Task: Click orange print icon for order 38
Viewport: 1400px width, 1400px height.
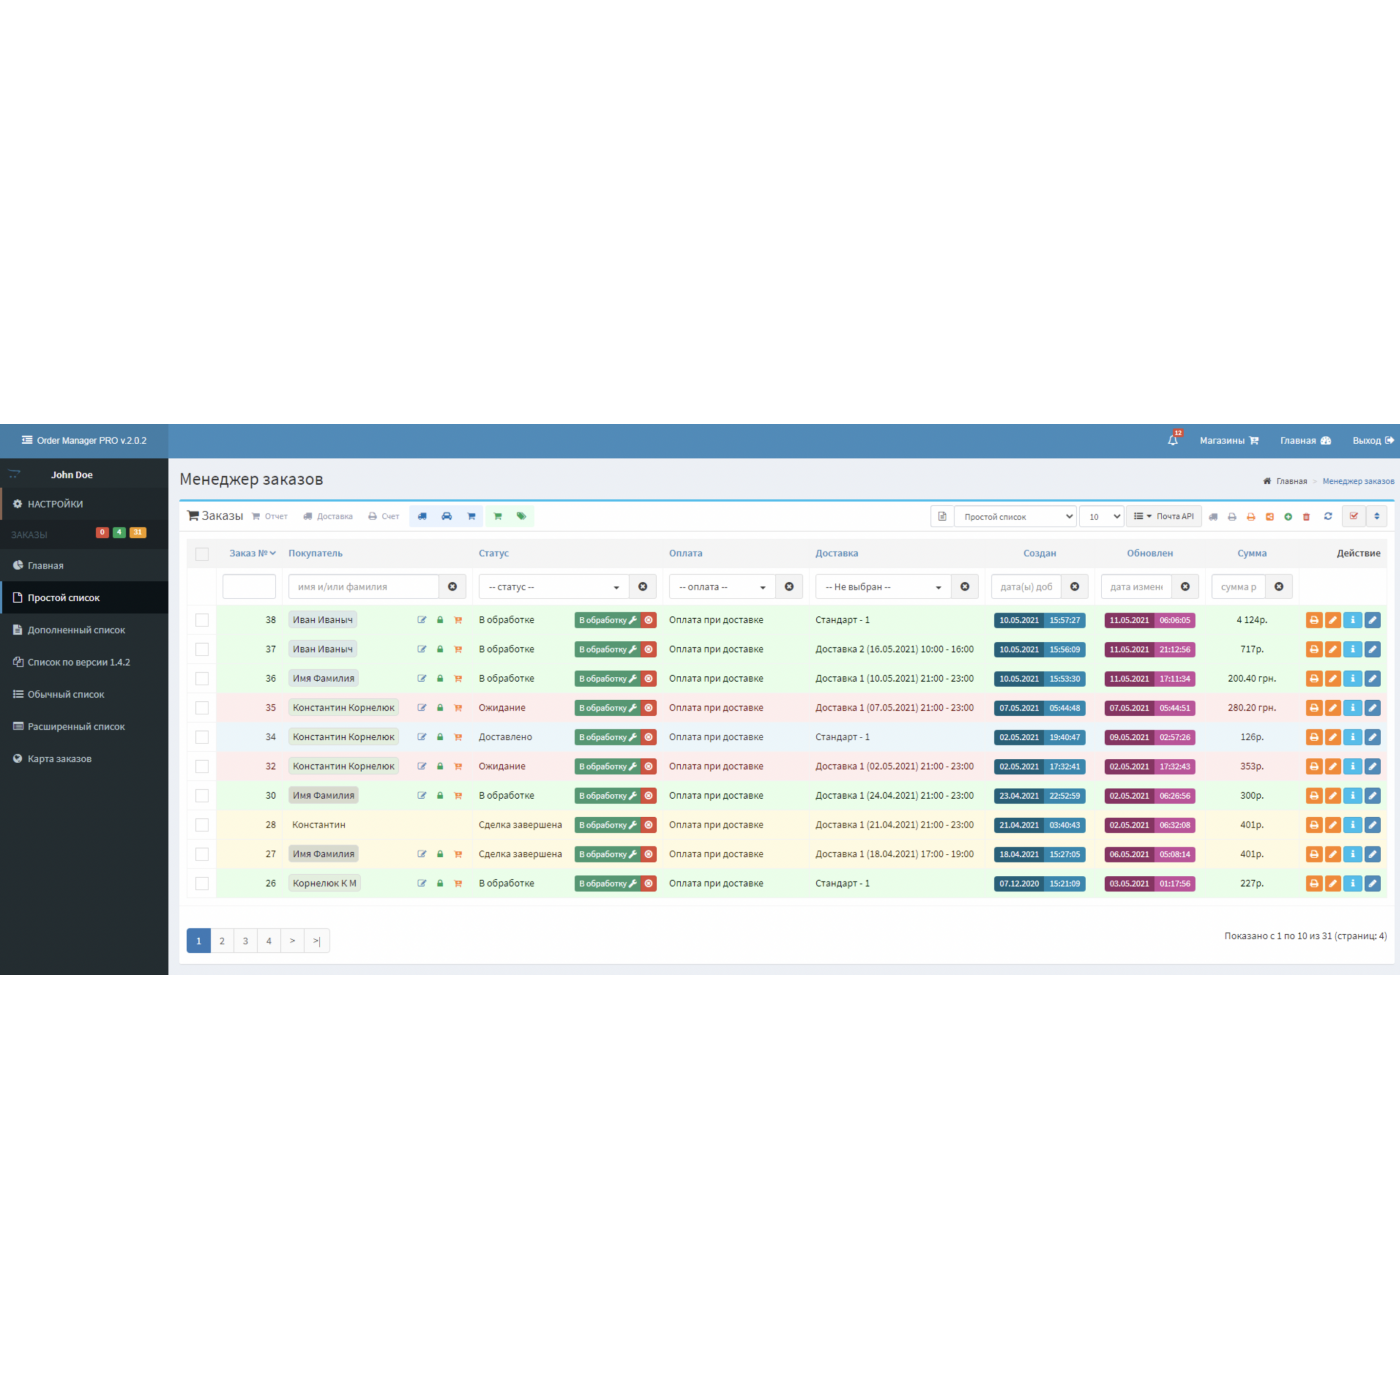Action: point(1314,620)
